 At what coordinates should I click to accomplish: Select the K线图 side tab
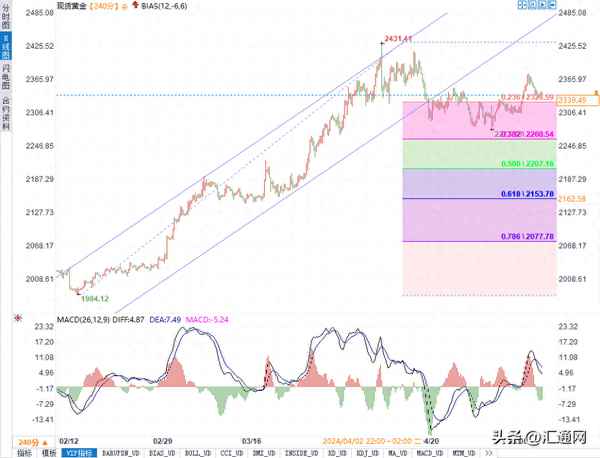pos(5,46)
